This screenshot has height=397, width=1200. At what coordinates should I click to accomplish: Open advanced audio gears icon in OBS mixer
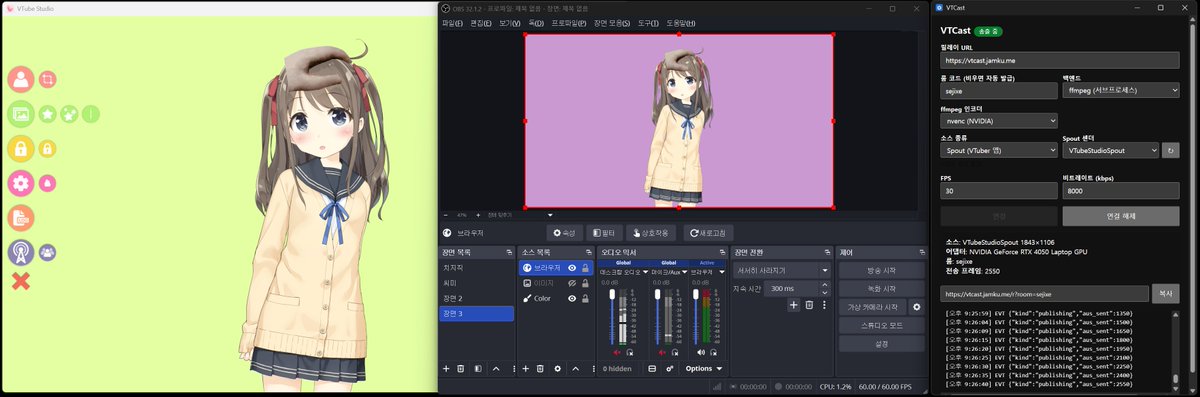[669, 369]
